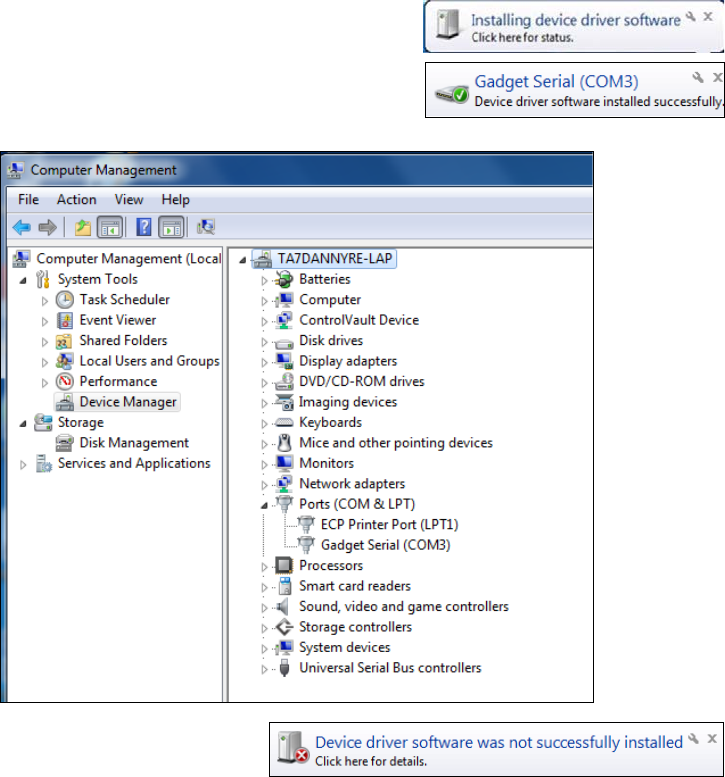
Task: Open the View menu
Action: [x=129, y=200]
